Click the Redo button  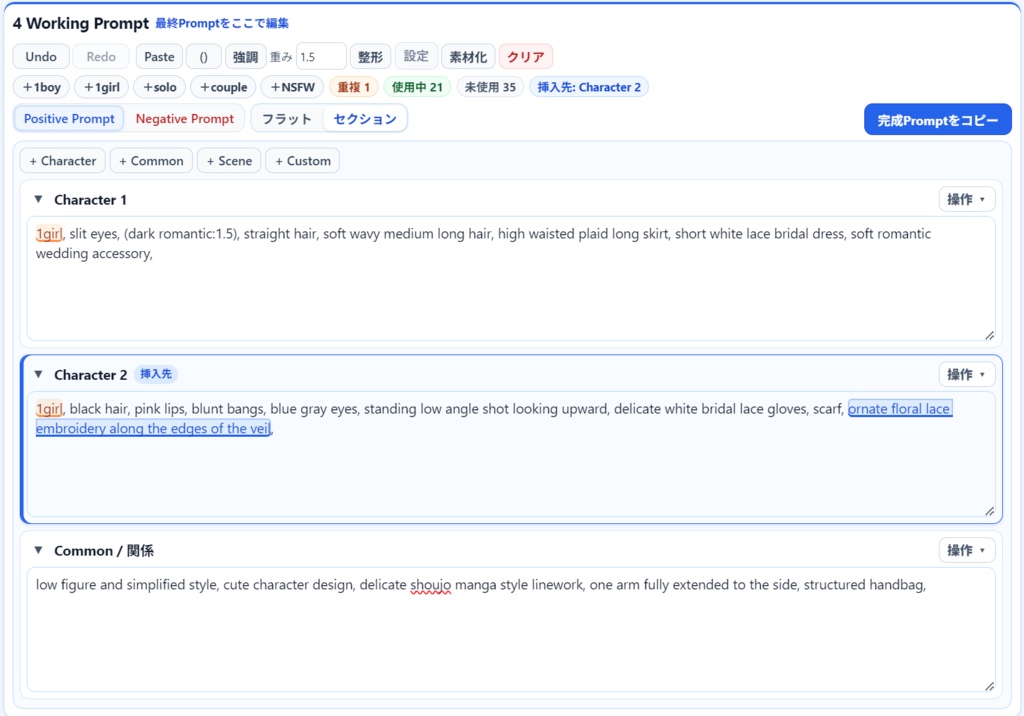pos(101,57)
